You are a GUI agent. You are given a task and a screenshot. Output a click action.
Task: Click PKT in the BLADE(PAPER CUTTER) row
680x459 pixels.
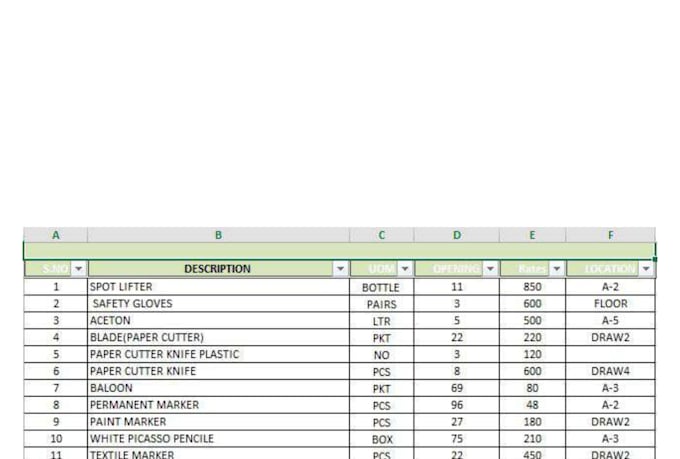(x=382, y=338)
